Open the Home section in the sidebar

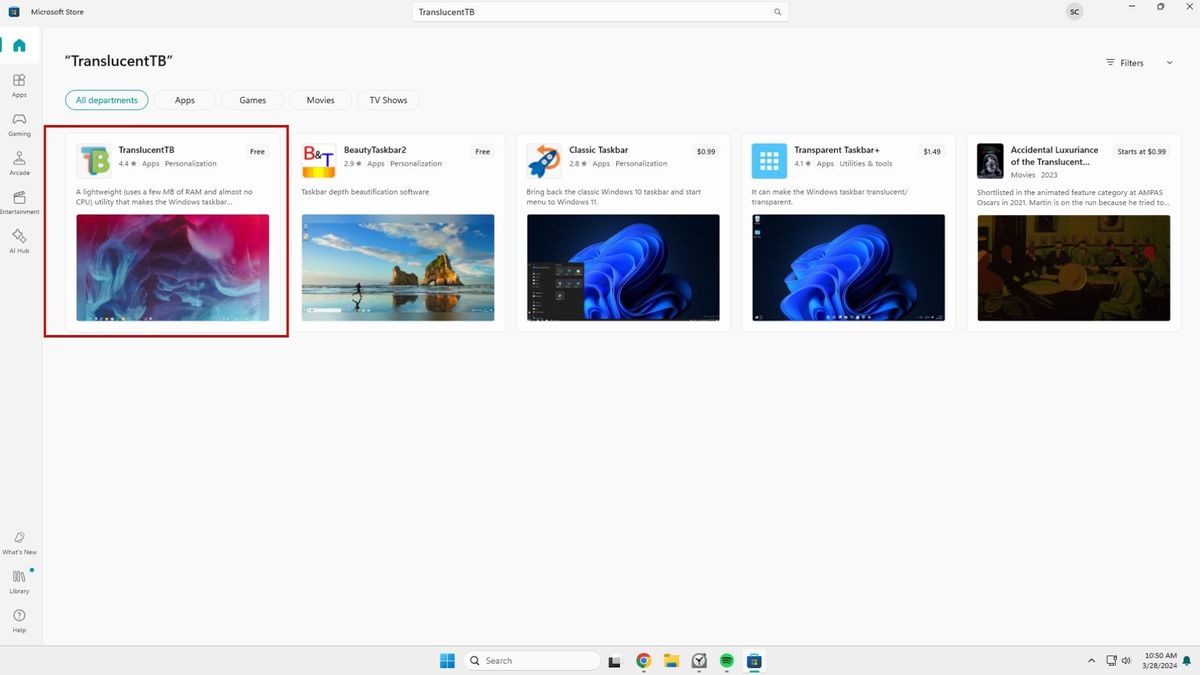(19, 45)
